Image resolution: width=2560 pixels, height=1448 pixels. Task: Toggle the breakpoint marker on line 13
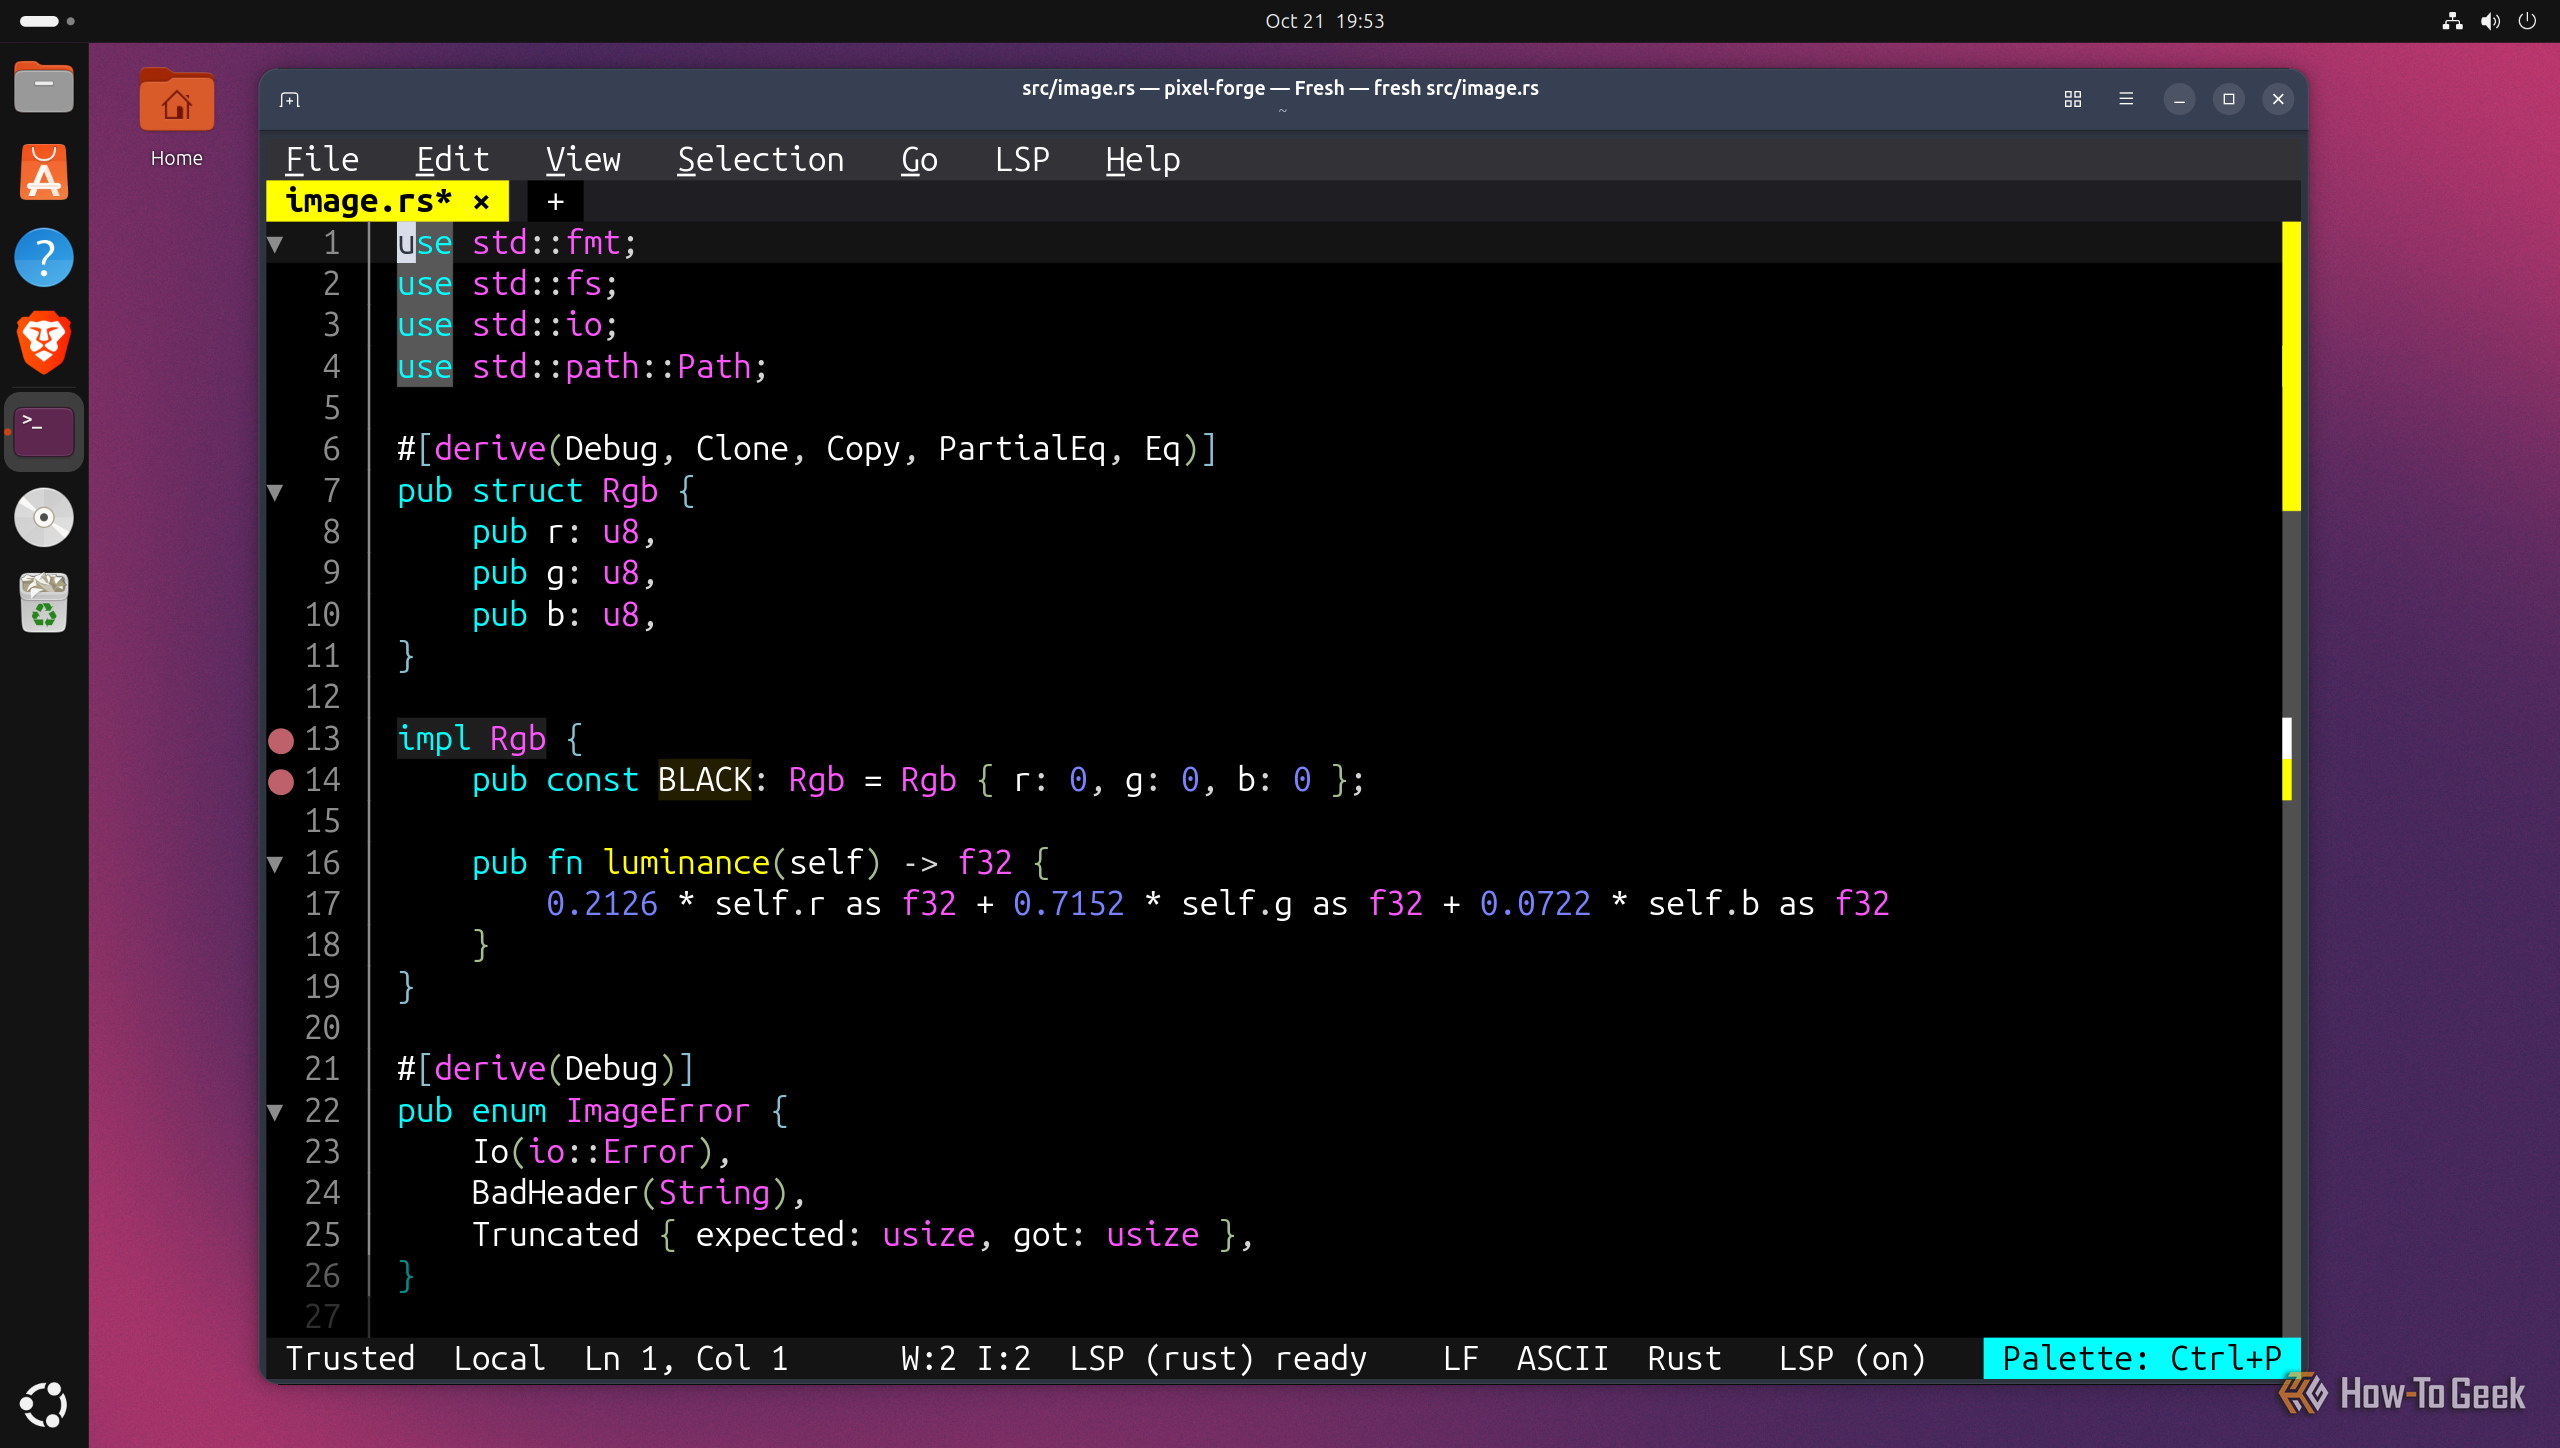pyautogui.click(x=281, y=740)
